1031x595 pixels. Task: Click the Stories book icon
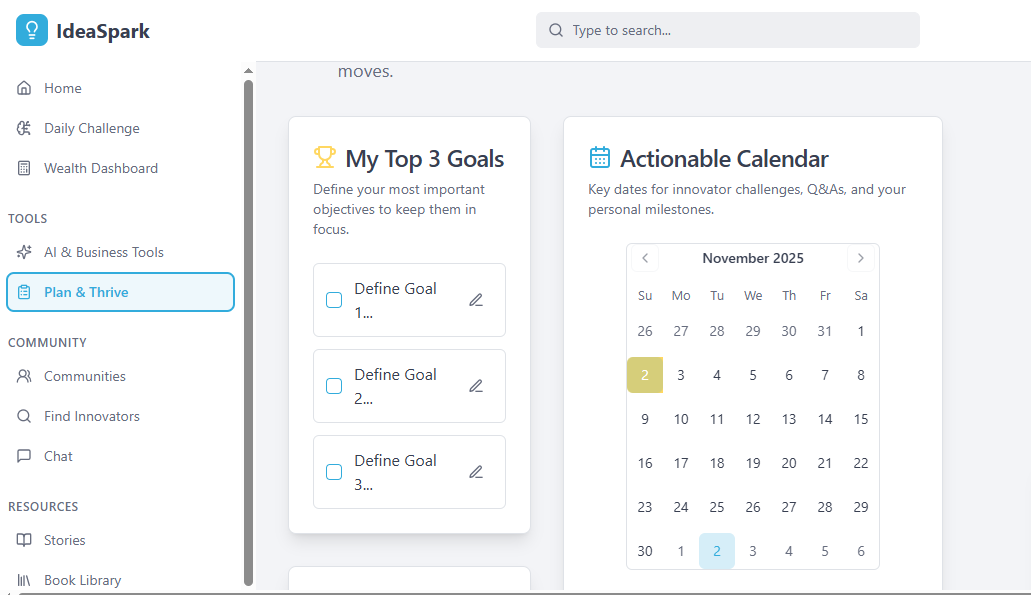click(x=24, y=540)
